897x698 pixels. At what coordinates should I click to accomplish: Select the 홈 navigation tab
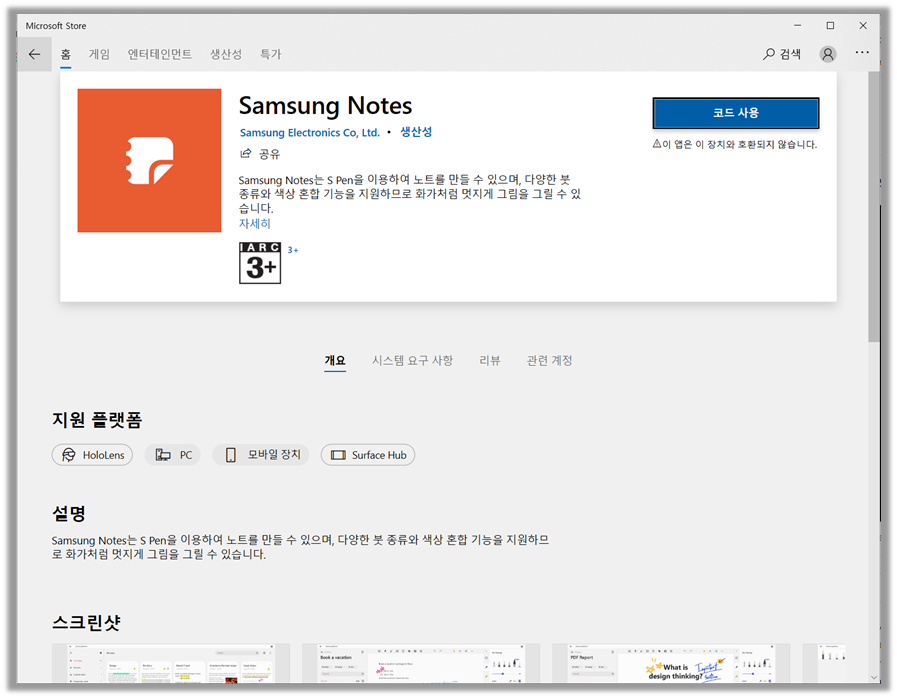66,54
